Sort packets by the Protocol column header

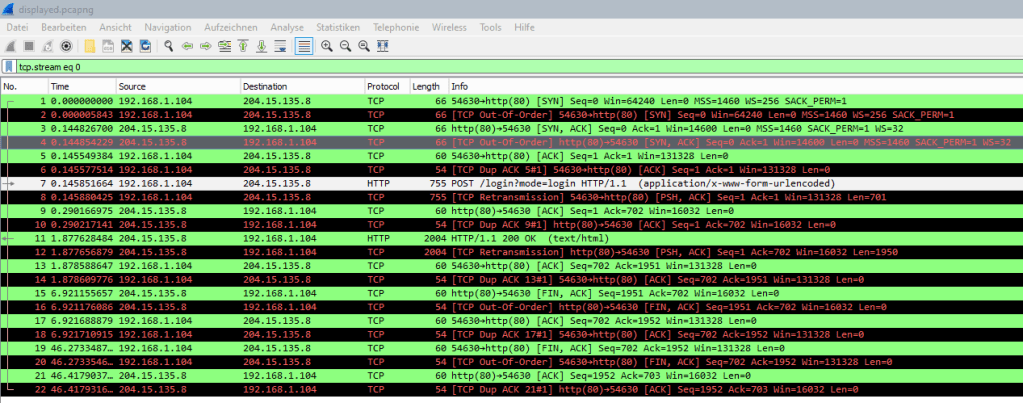380,87
